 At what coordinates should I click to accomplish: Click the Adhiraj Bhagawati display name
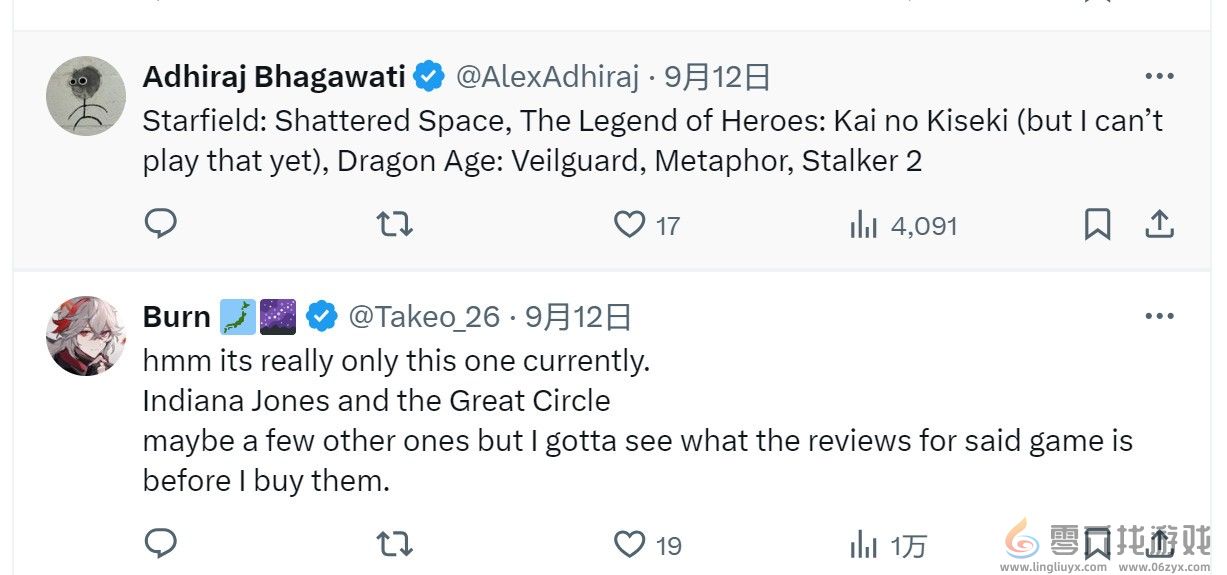tap(274, 76)
